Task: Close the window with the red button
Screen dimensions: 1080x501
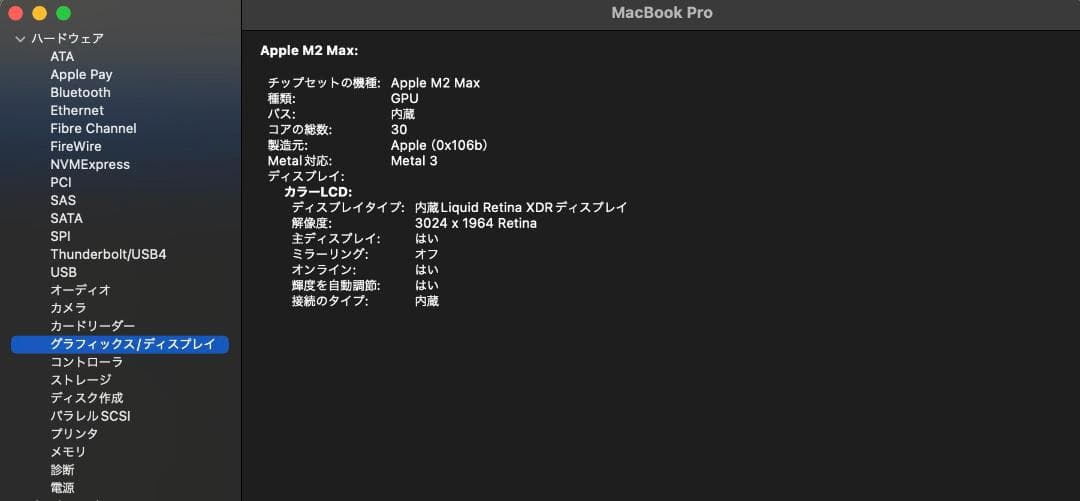Action: point(16,13)
